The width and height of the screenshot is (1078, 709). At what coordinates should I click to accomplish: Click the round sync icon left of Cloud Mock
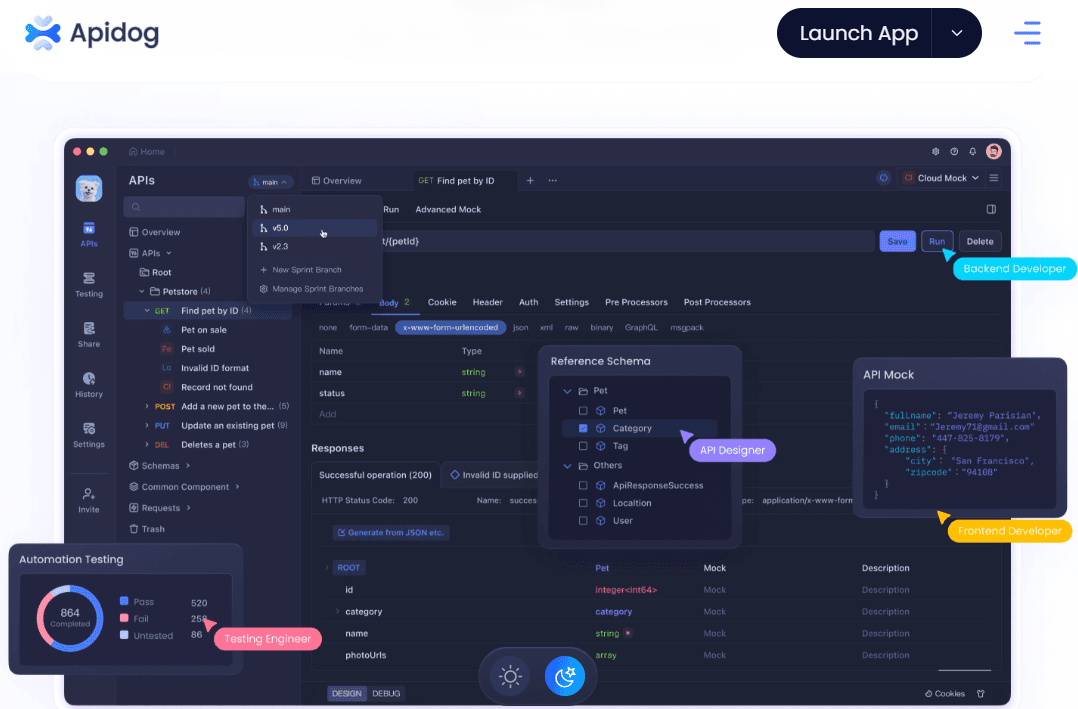(883, 178)
